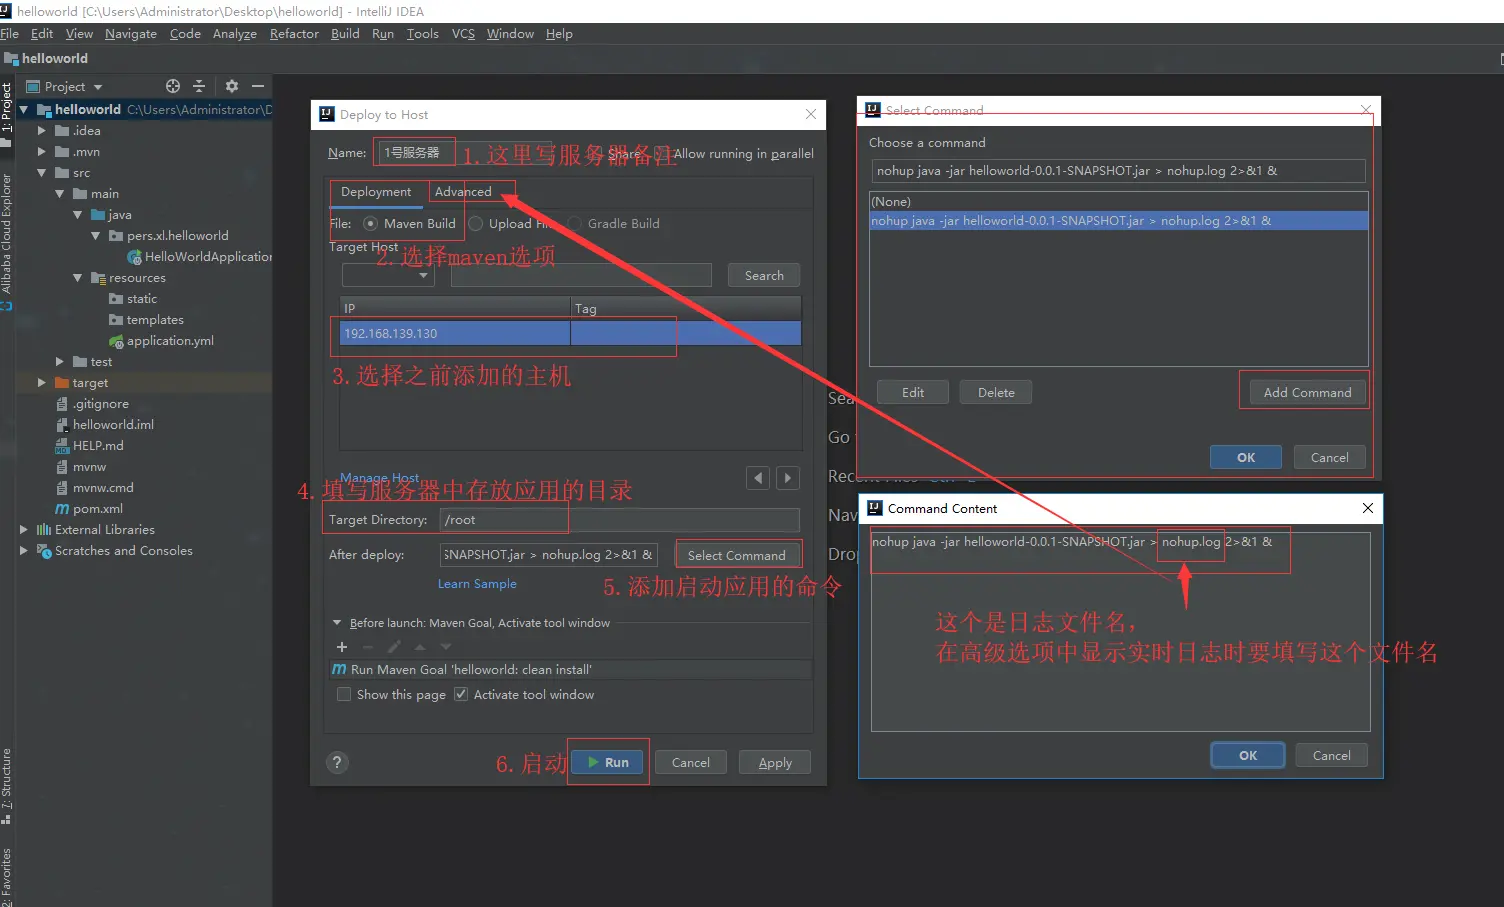Select host row 192.168.139.130
Image resolution: width=1504 pixels, height=907 pixels.
570,333
